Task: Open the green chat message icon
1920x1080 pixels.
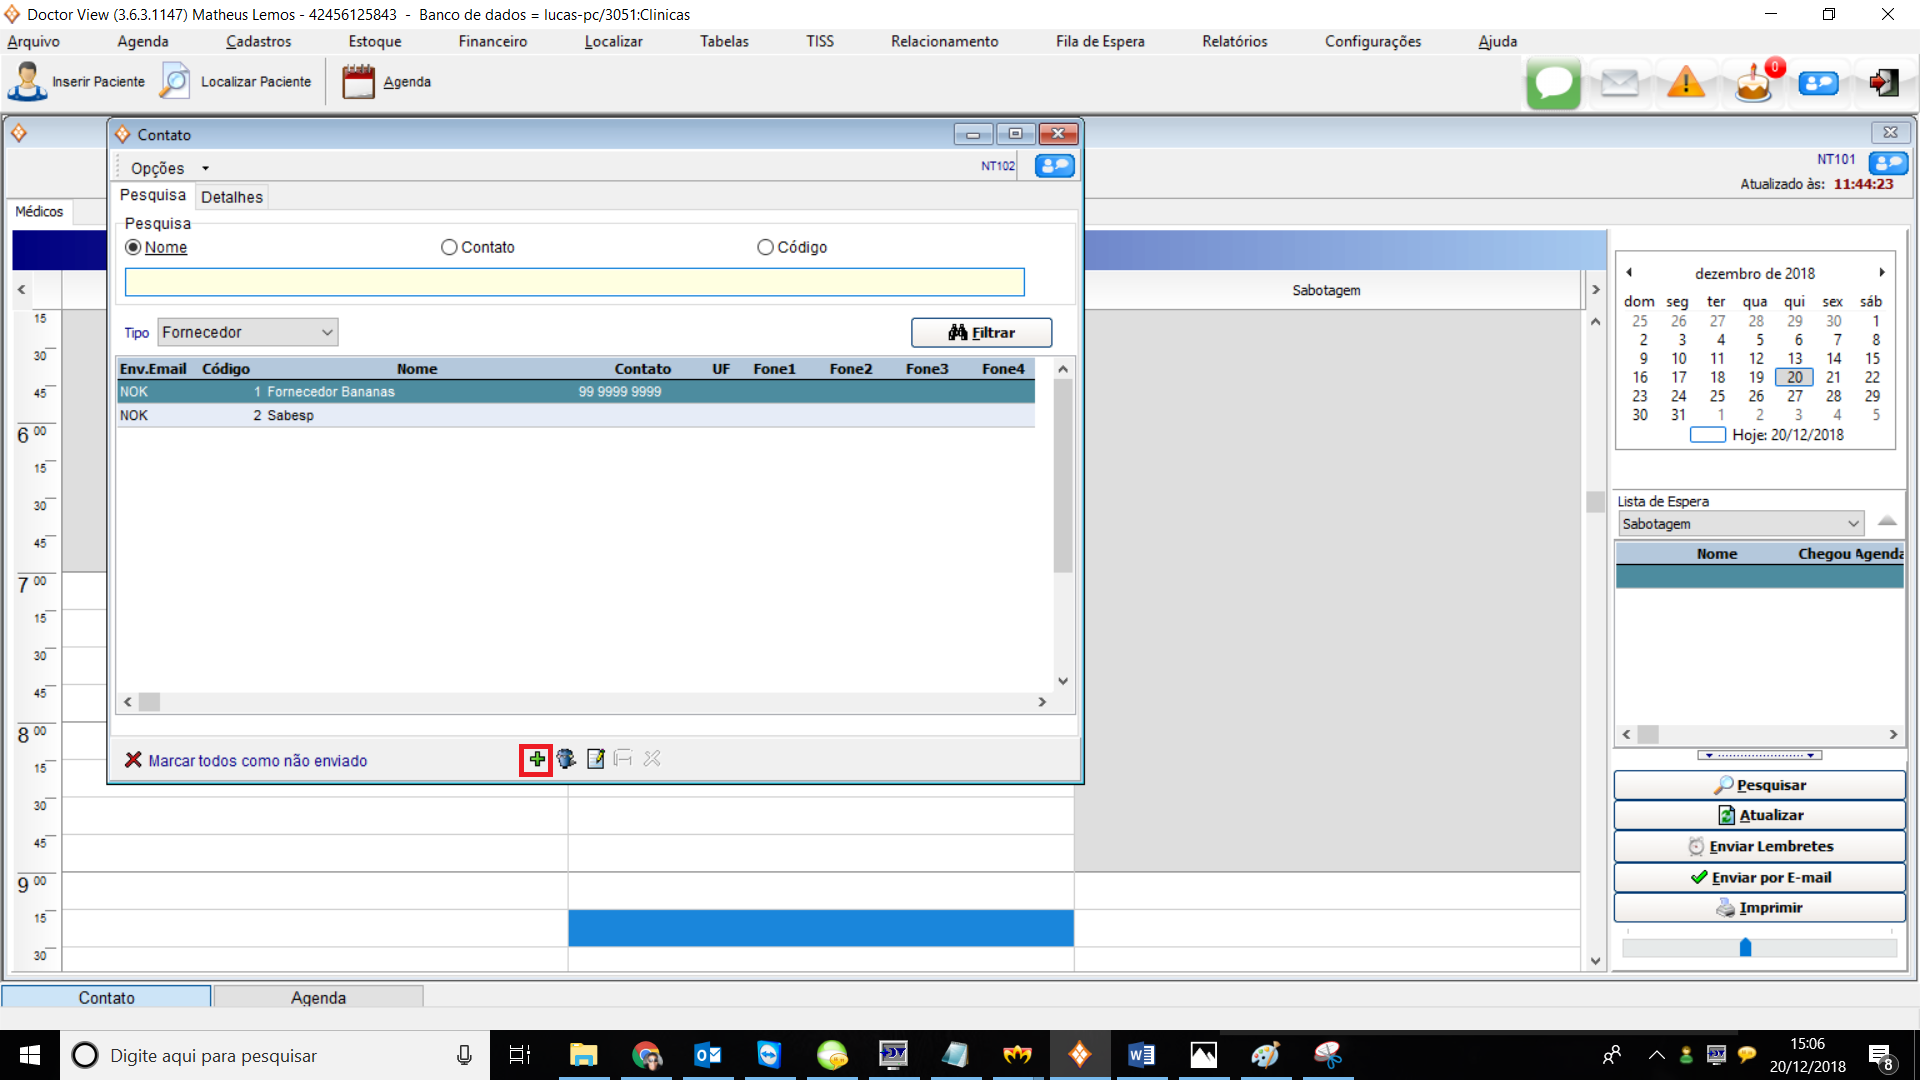Action: tap(1553, 83)
